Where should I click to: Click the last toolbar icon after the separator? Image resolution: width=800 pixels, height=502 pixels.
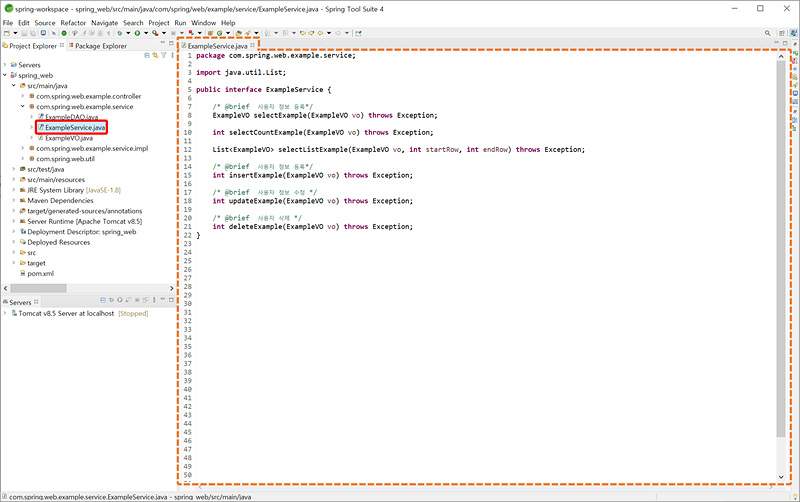pos(359,33)
